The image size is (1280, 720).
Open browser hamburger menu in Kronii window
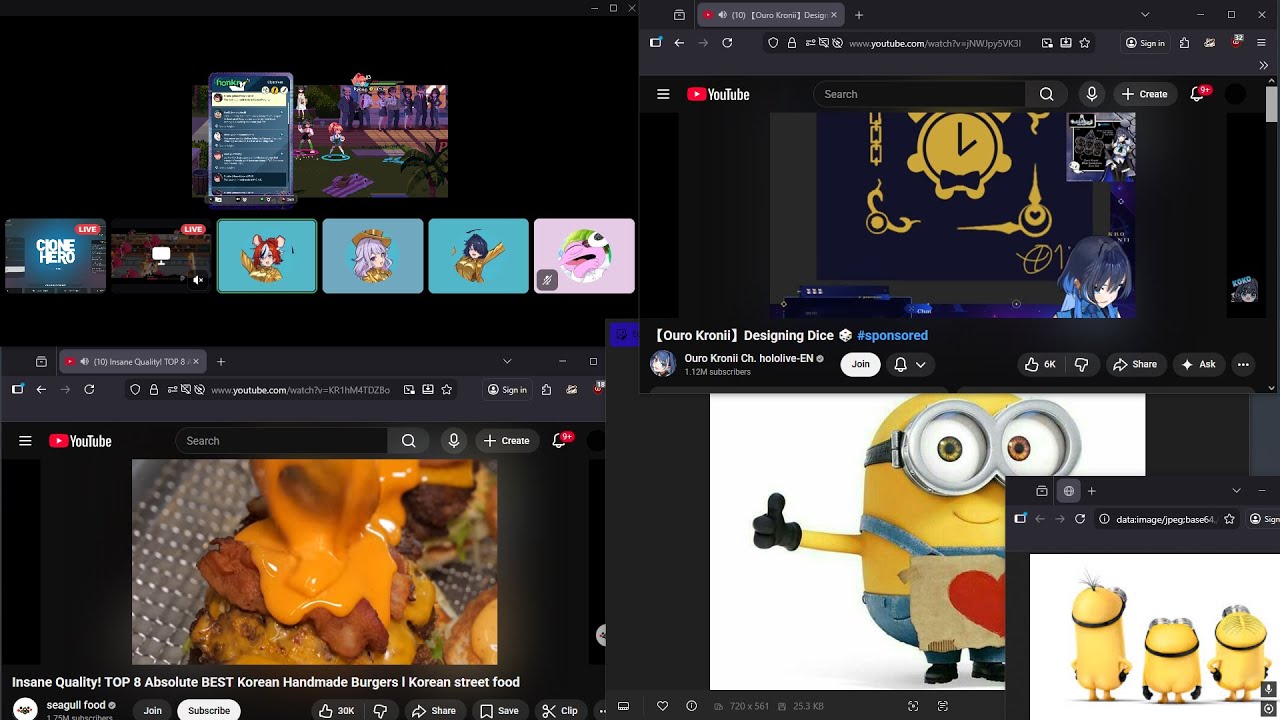[x=1262, y=43]
